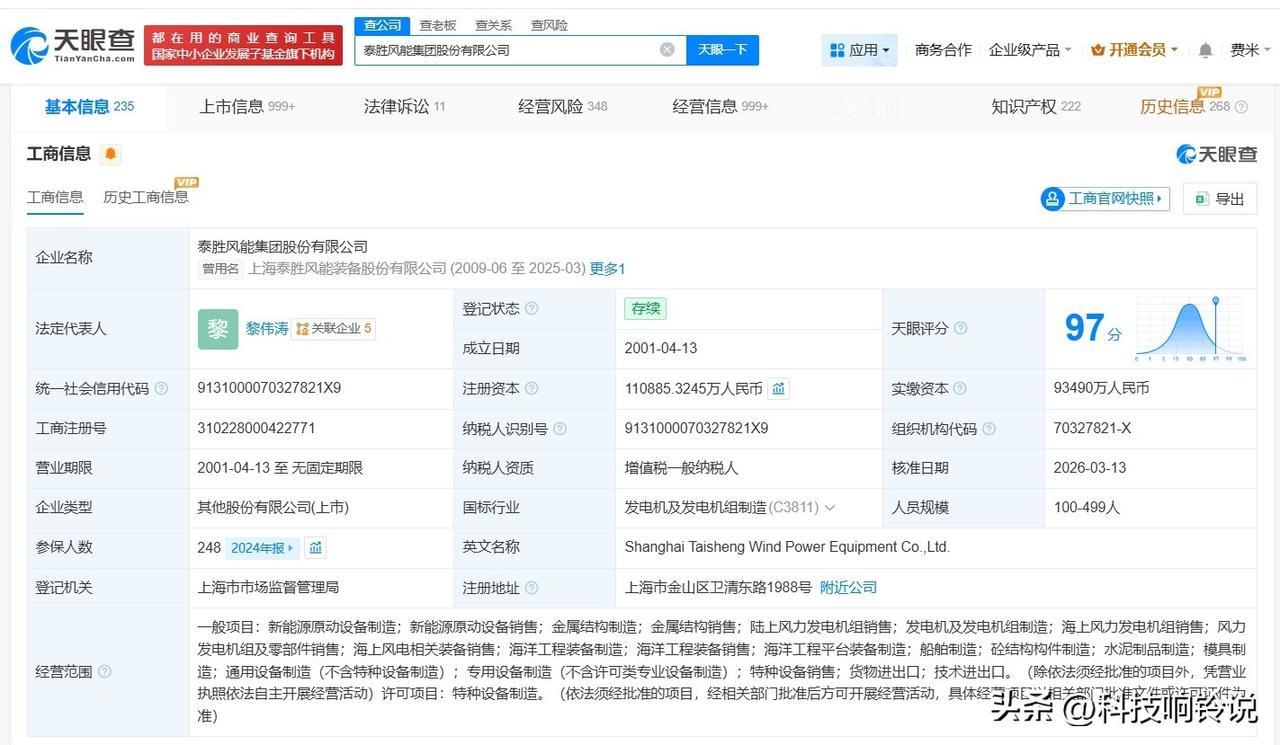Viewport: 1280px width, 745px height.
Task: Open help icon beside 注册地址
Action: click(x=531, y=587)
